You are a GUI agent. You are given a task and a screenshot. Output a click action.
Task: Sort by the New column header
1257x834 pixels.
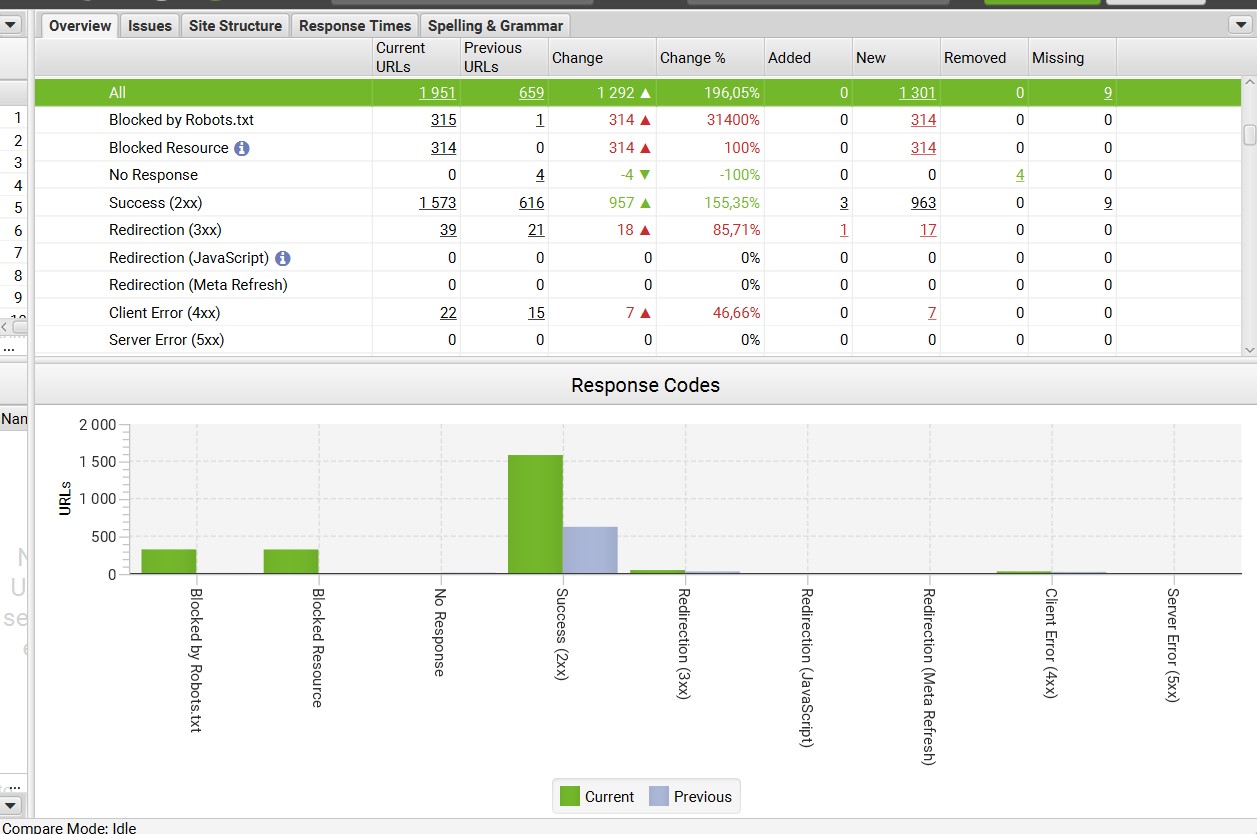pos(896,57)
